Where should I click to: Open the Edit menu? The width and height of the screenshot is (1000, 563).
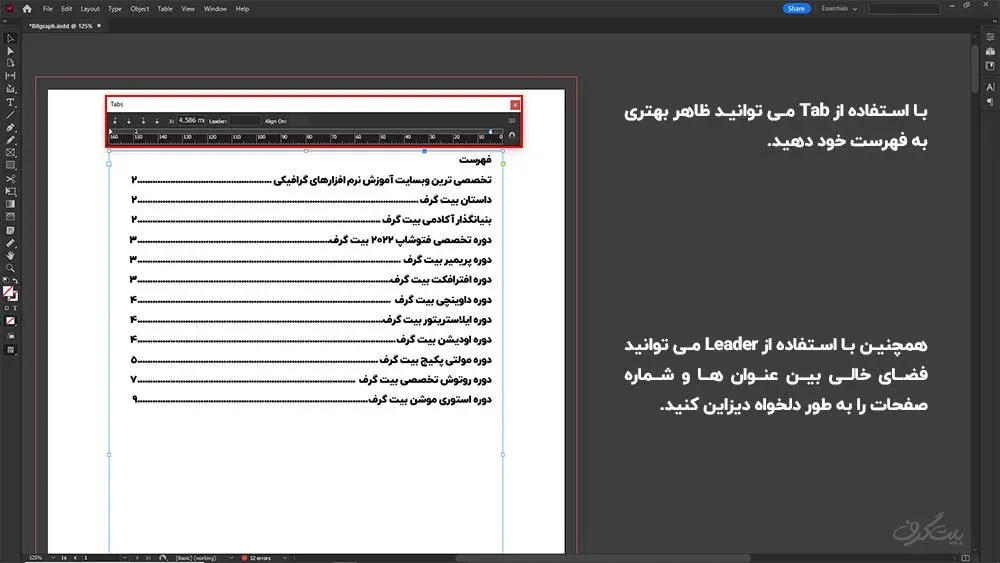[66, 9]
